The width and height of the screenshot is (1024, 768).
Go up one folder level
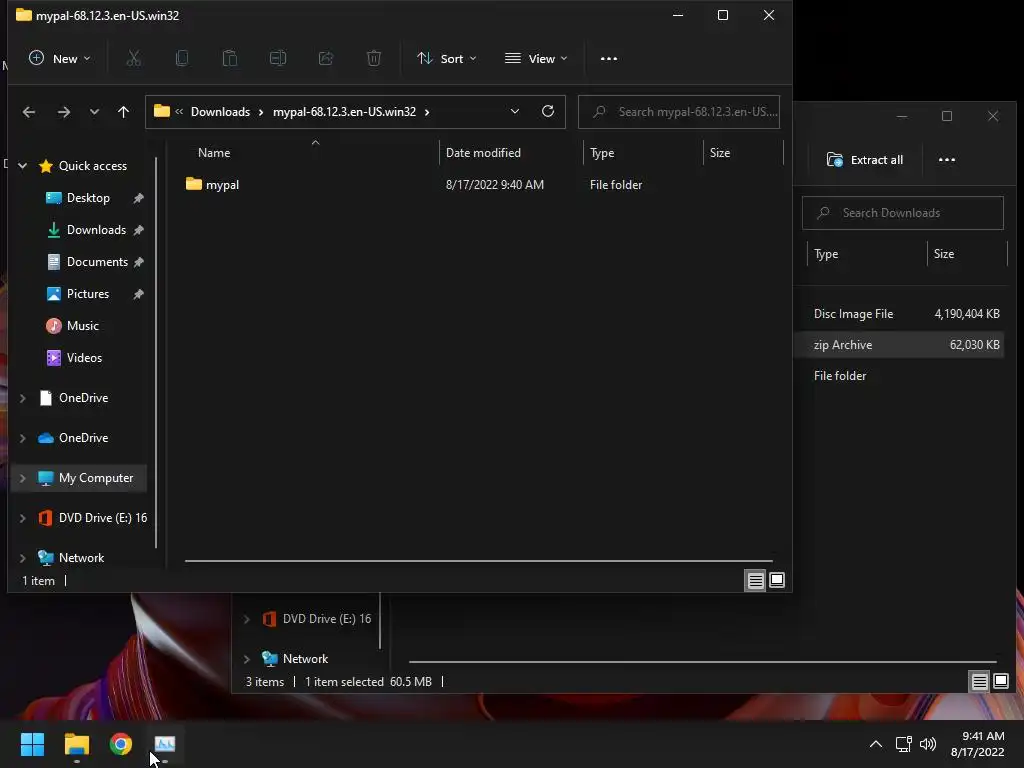[x=123, y=112]
